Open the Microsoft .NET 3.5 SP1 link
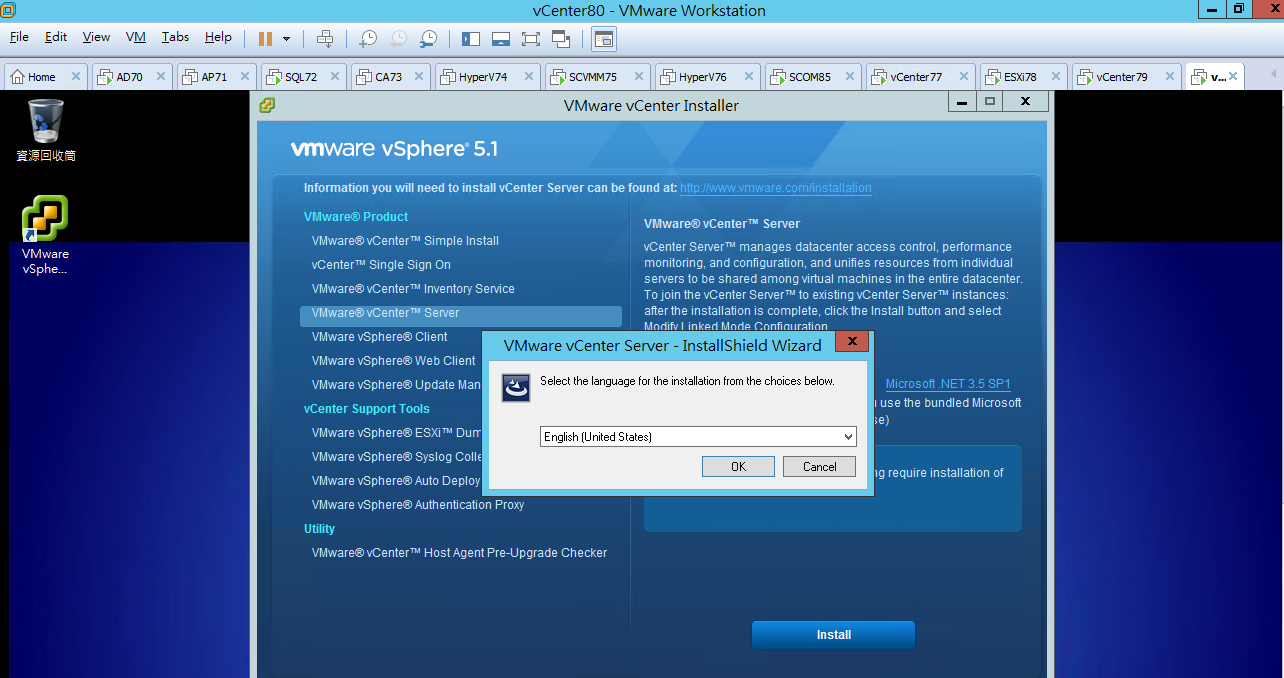Viewport: 1284px width, 678px height. tap(948, 384)
